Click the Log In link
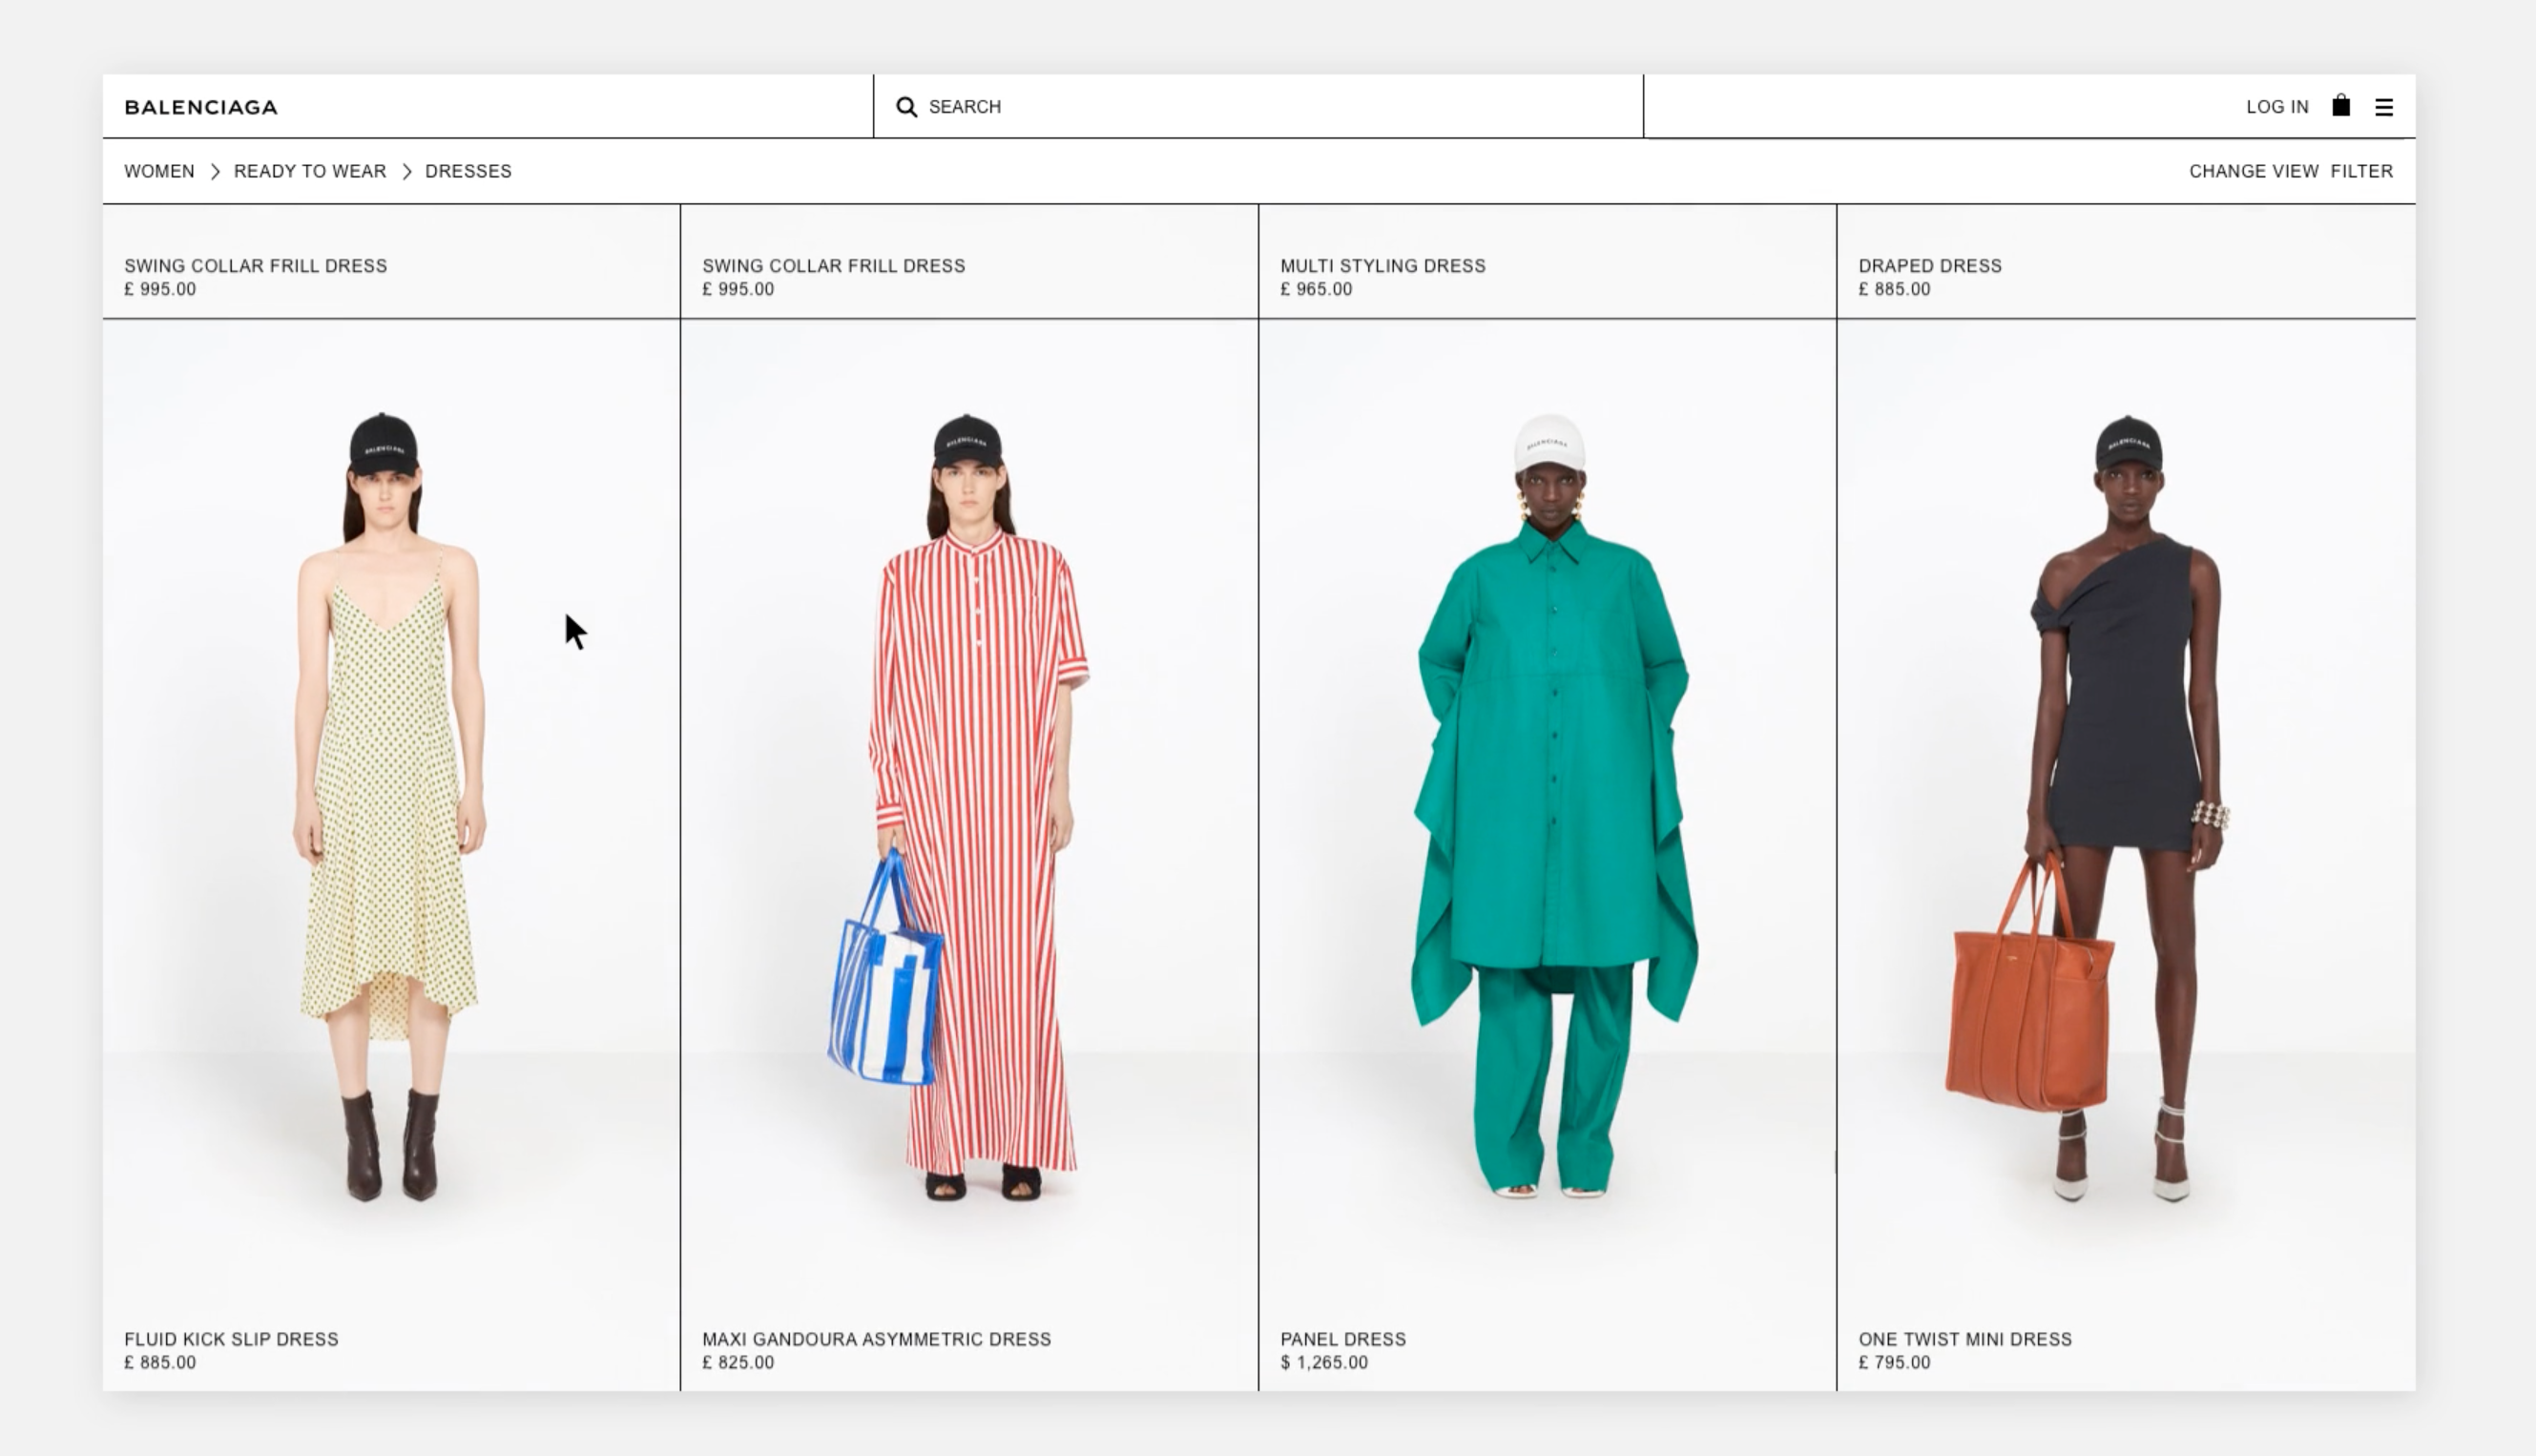Viewport: 2536px width, 1456px height. pyautogui.click(x=2277, y=107)
